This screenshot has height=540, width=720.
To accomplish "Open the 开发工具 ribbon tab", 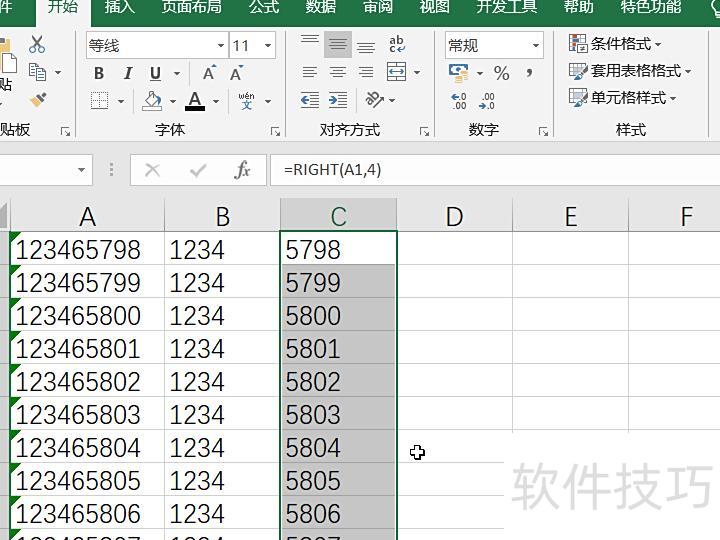I will [507, 7].
